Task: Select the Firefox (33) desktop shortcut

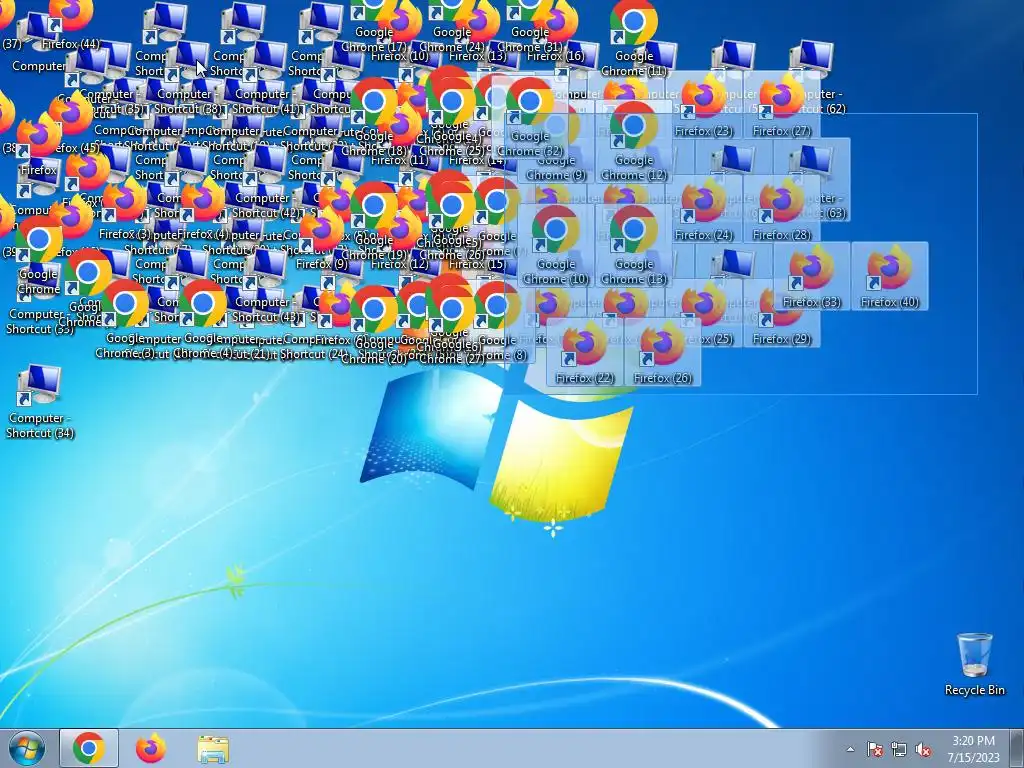Action: pos(812,276)
